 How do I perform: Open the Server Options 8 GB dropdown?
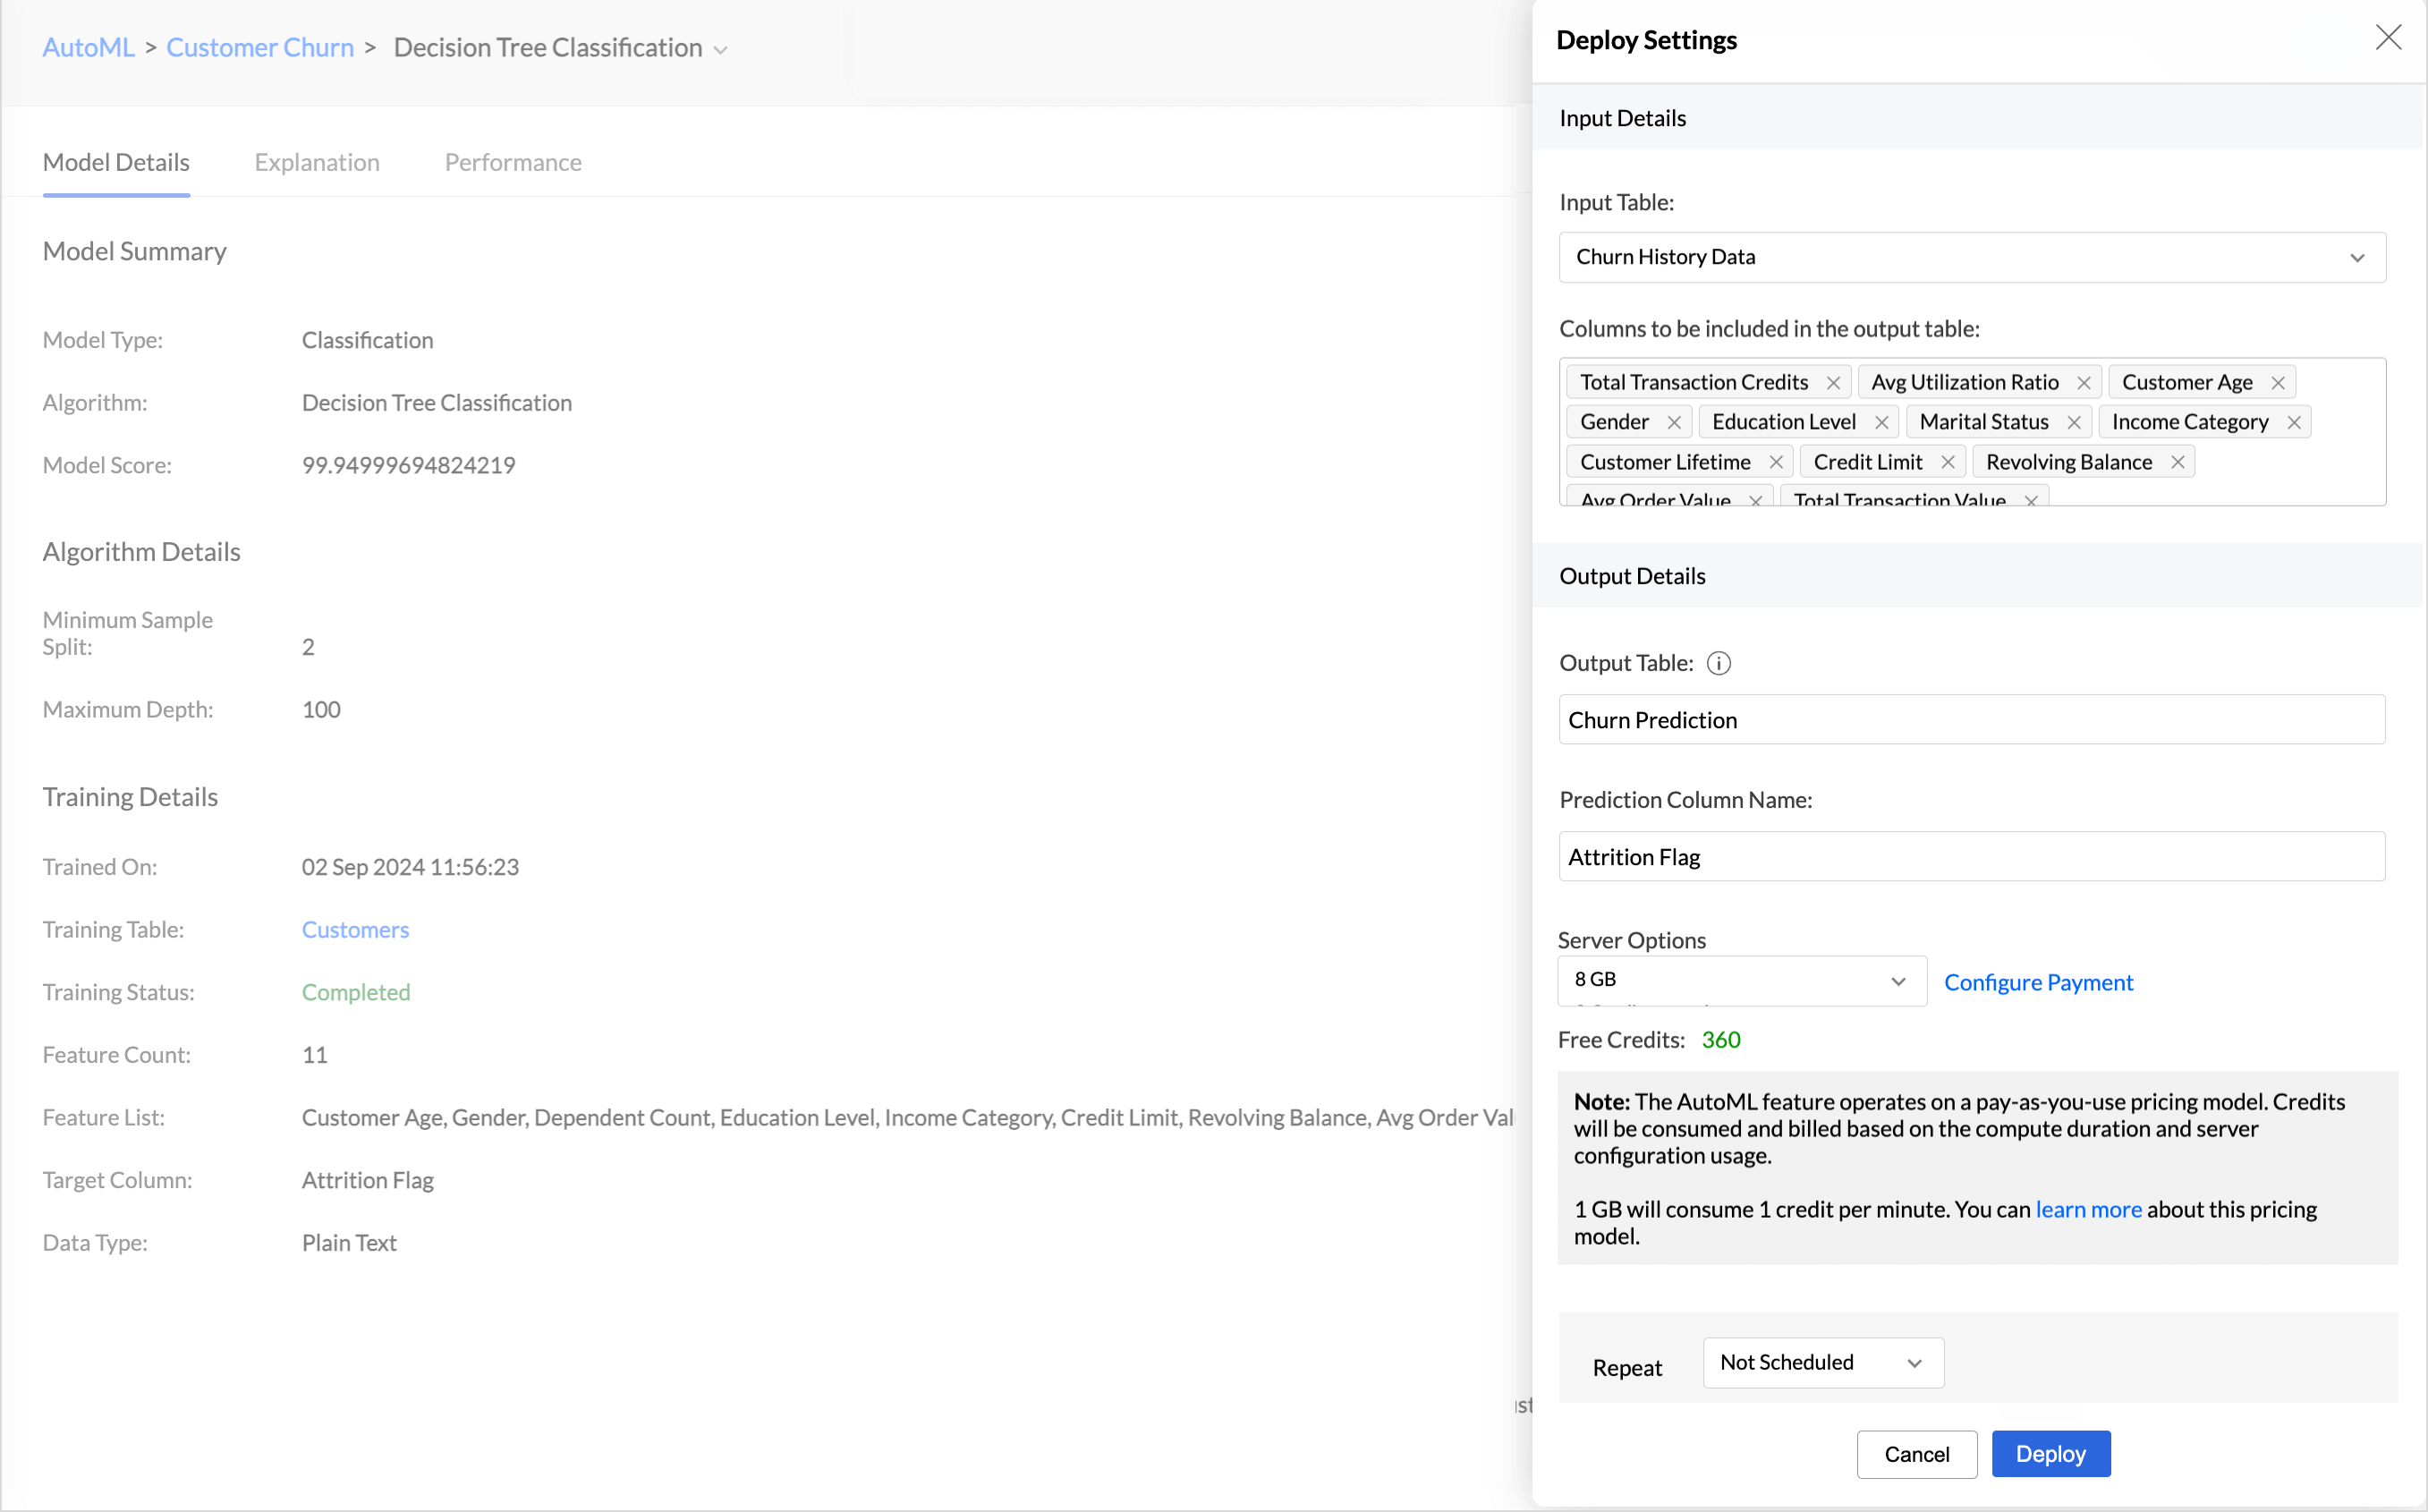[1741, 980]
